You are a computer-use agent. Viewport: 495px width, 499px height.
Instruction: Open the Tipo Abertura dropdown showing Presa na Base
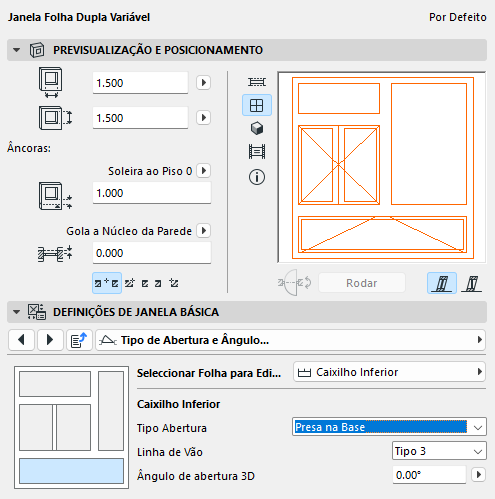click(389, 427)
